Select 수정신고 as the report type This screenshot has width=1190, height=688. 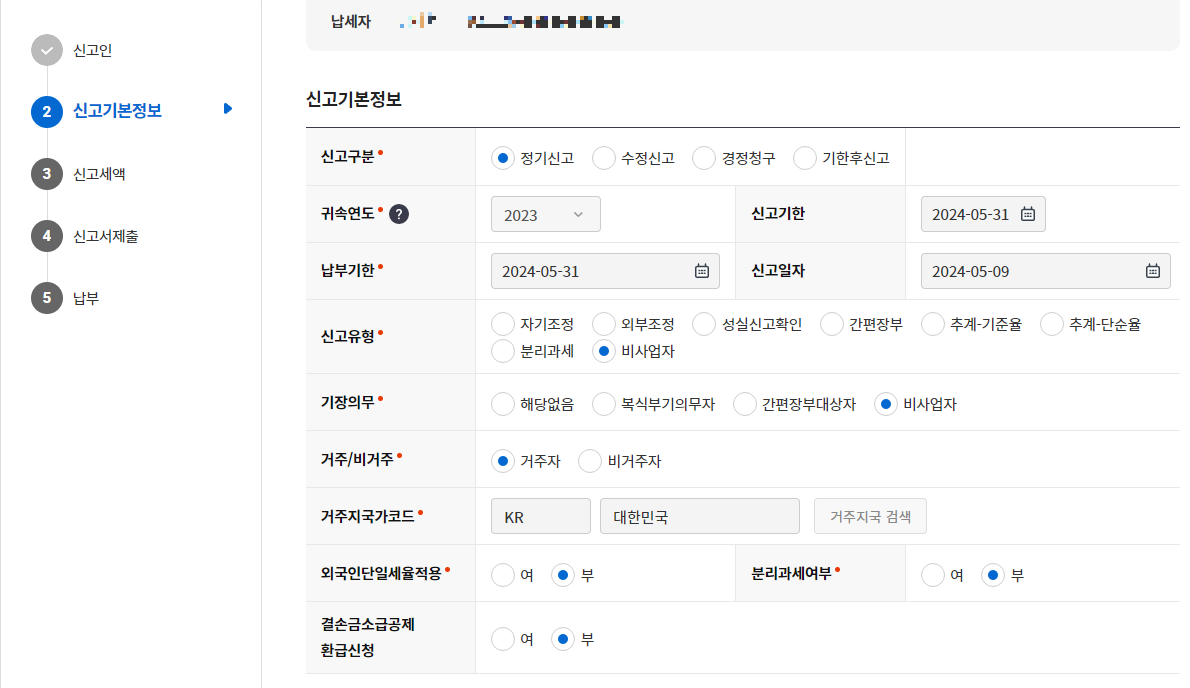(604, 157)
